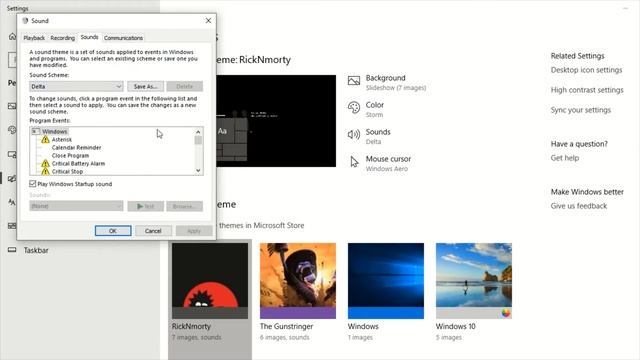
Task: Select the Windows theme thumbnail
Action: [386, 281]
